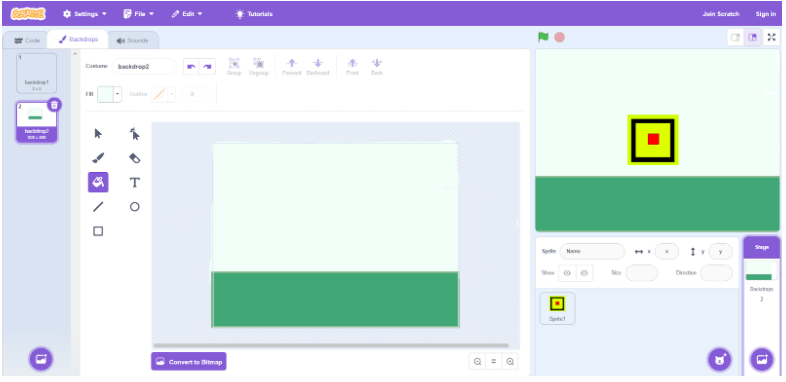Click the green ground rectangle on canvas

pyautogui.click(x=335, y=299)
